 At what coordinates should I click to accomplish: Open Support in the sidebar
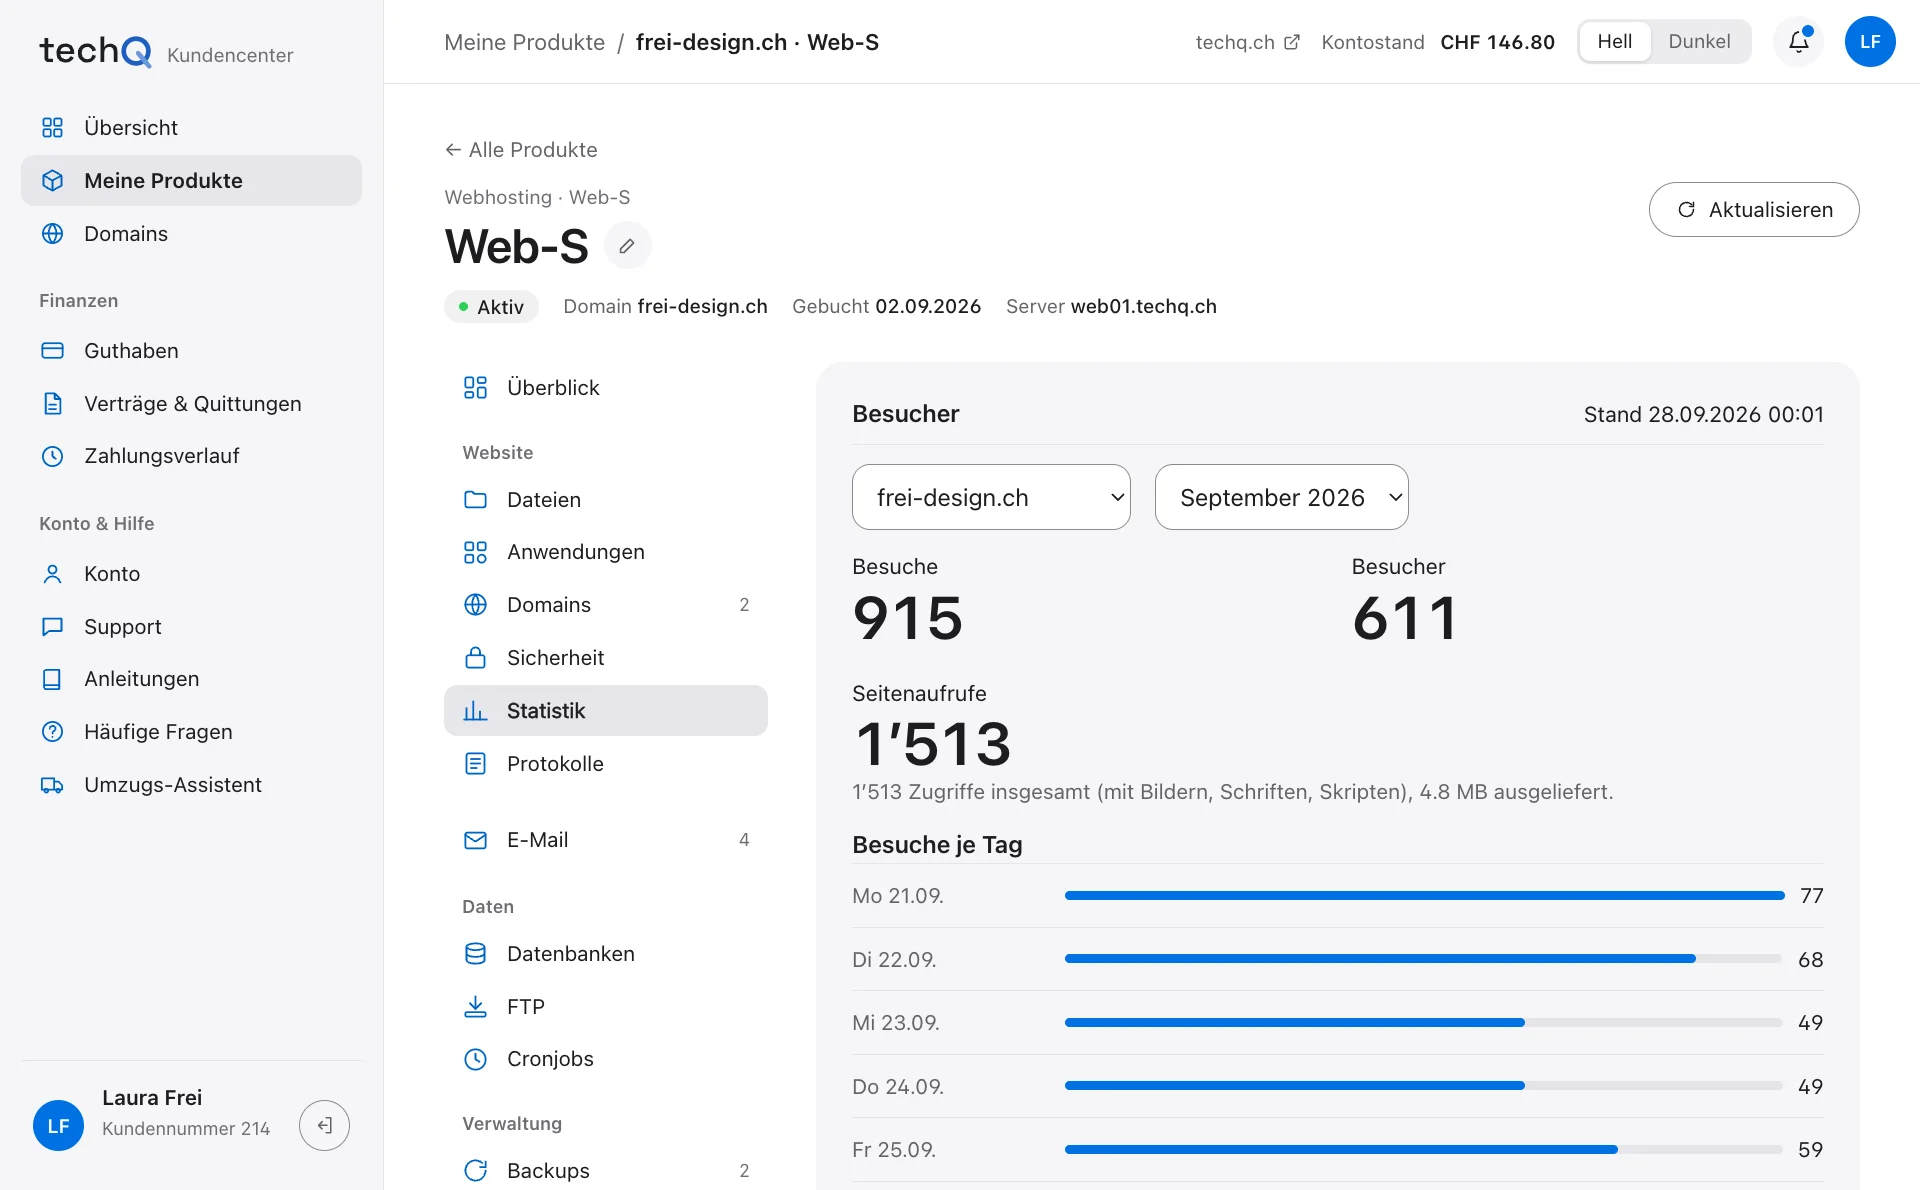191,627
